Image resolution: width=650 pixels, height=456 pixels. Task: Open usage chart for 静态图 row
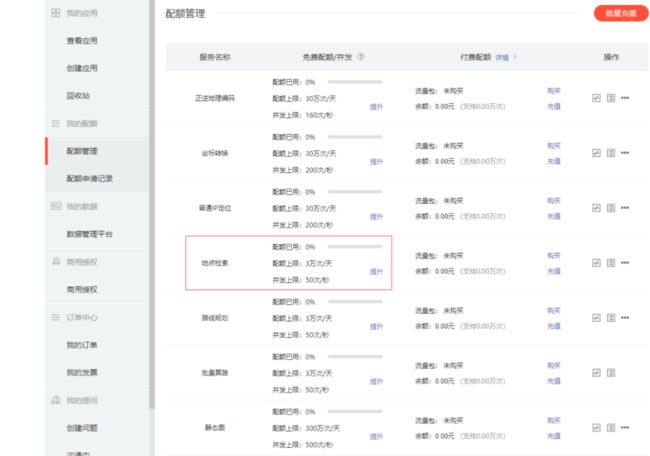596,428
